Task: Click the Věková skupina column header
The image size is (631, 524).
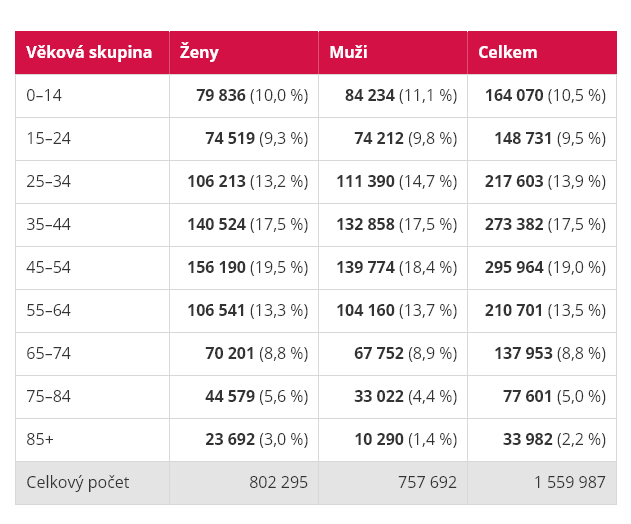Action: [x=89, y=53]
